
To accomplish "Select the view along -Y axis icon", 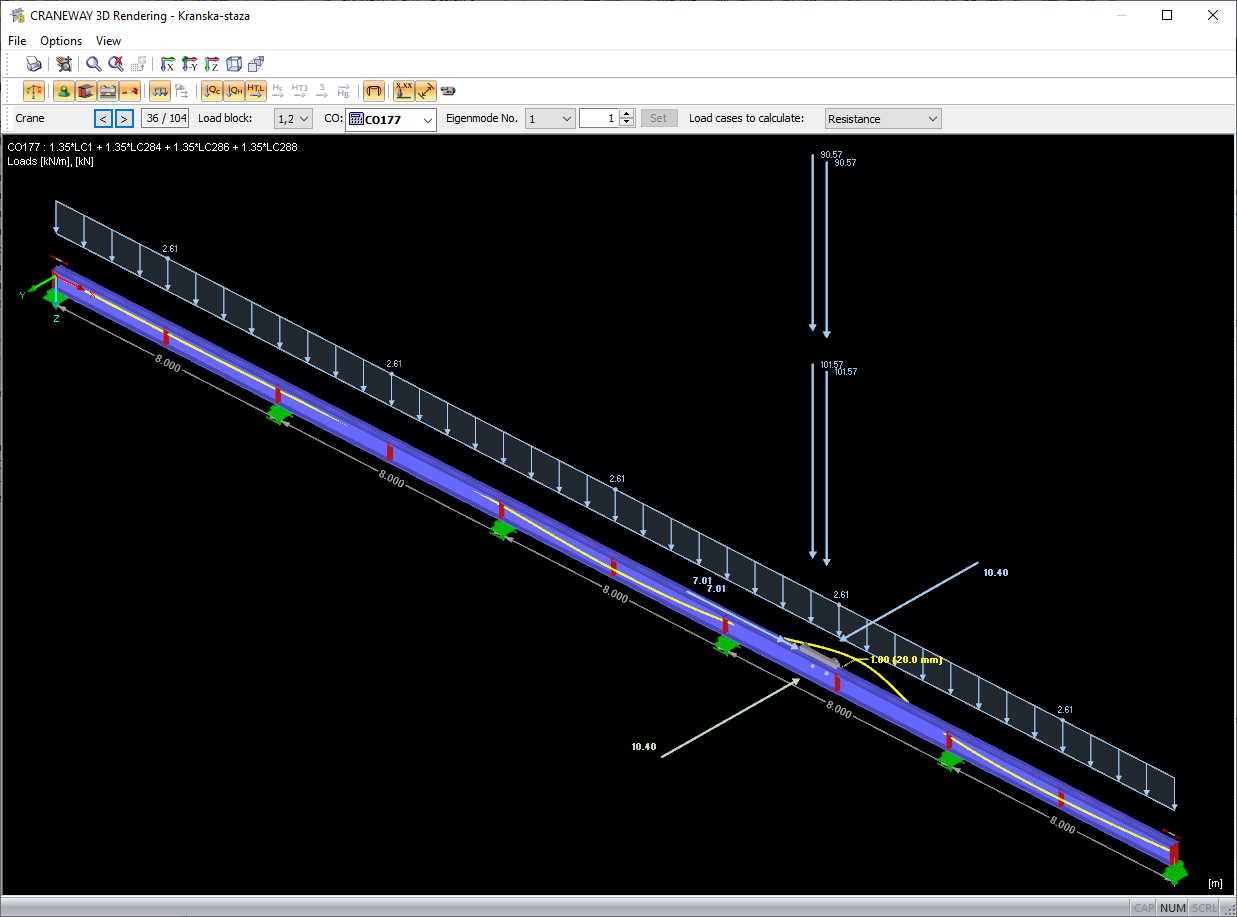I will tap(189, 64).
